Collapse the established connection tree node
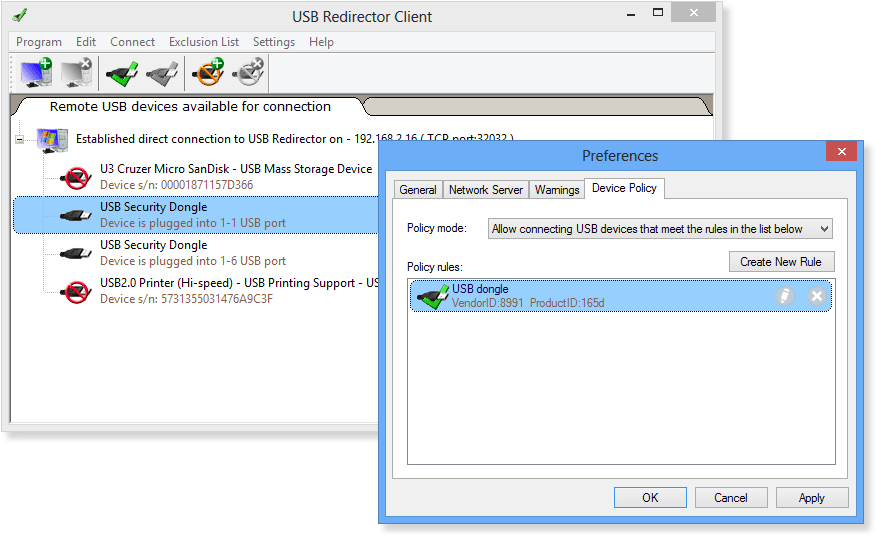The image size is (888, 548). [x=20, y=139]
